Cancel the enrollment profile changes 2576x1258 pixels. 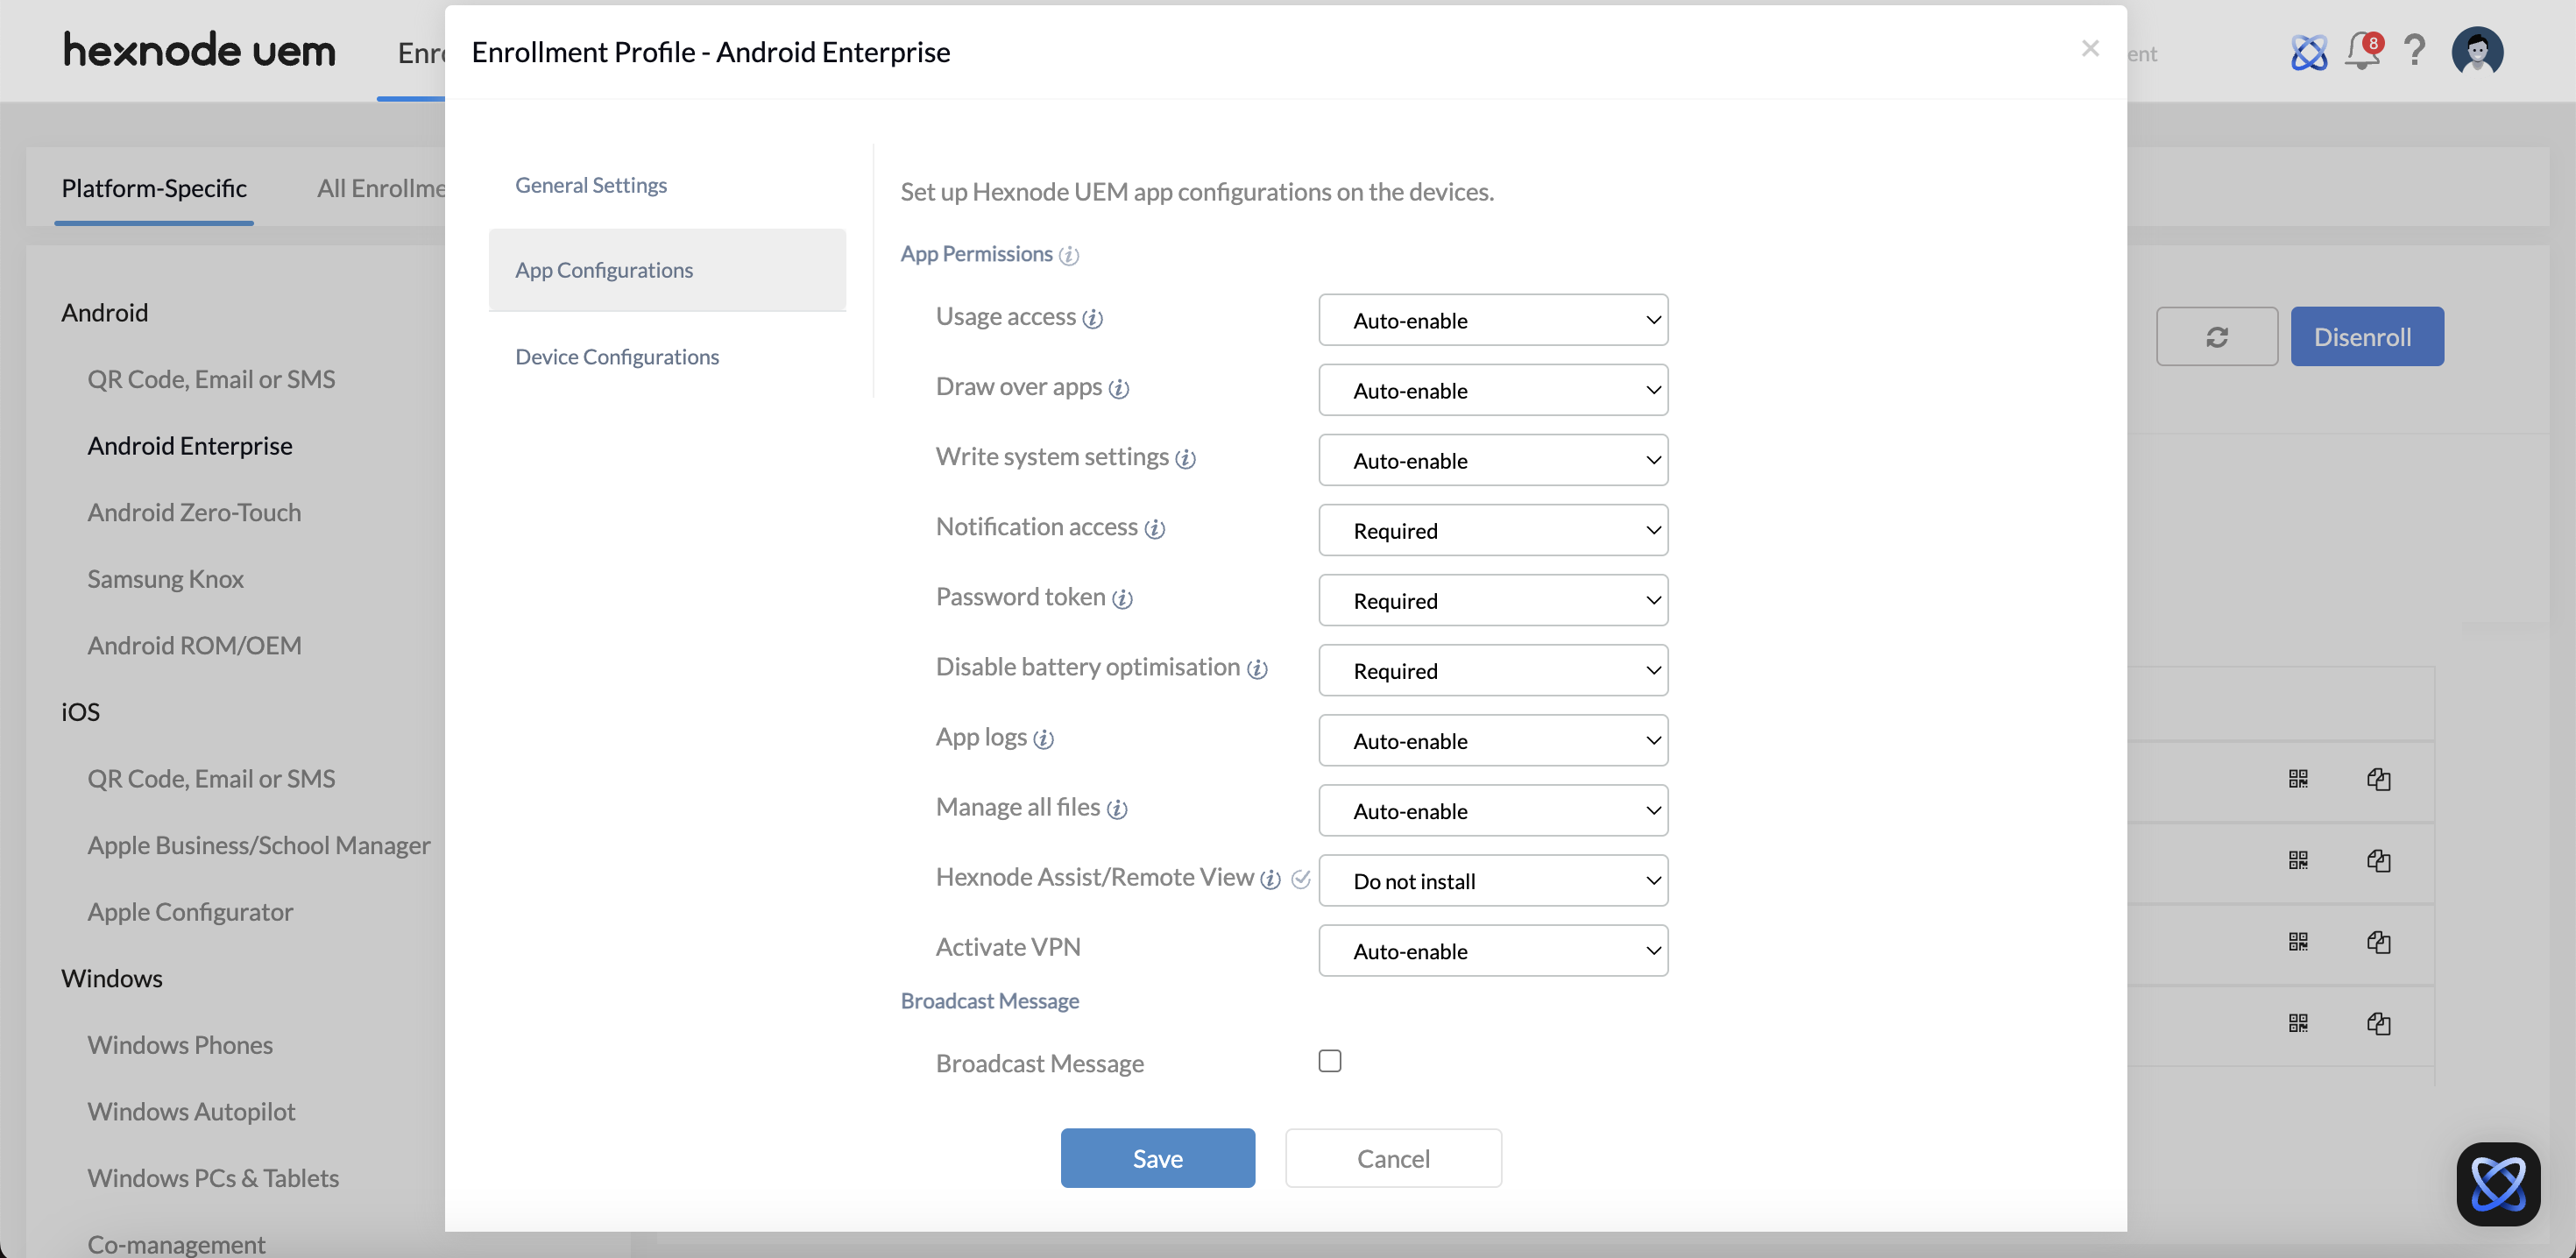tap(1393, 1158)
